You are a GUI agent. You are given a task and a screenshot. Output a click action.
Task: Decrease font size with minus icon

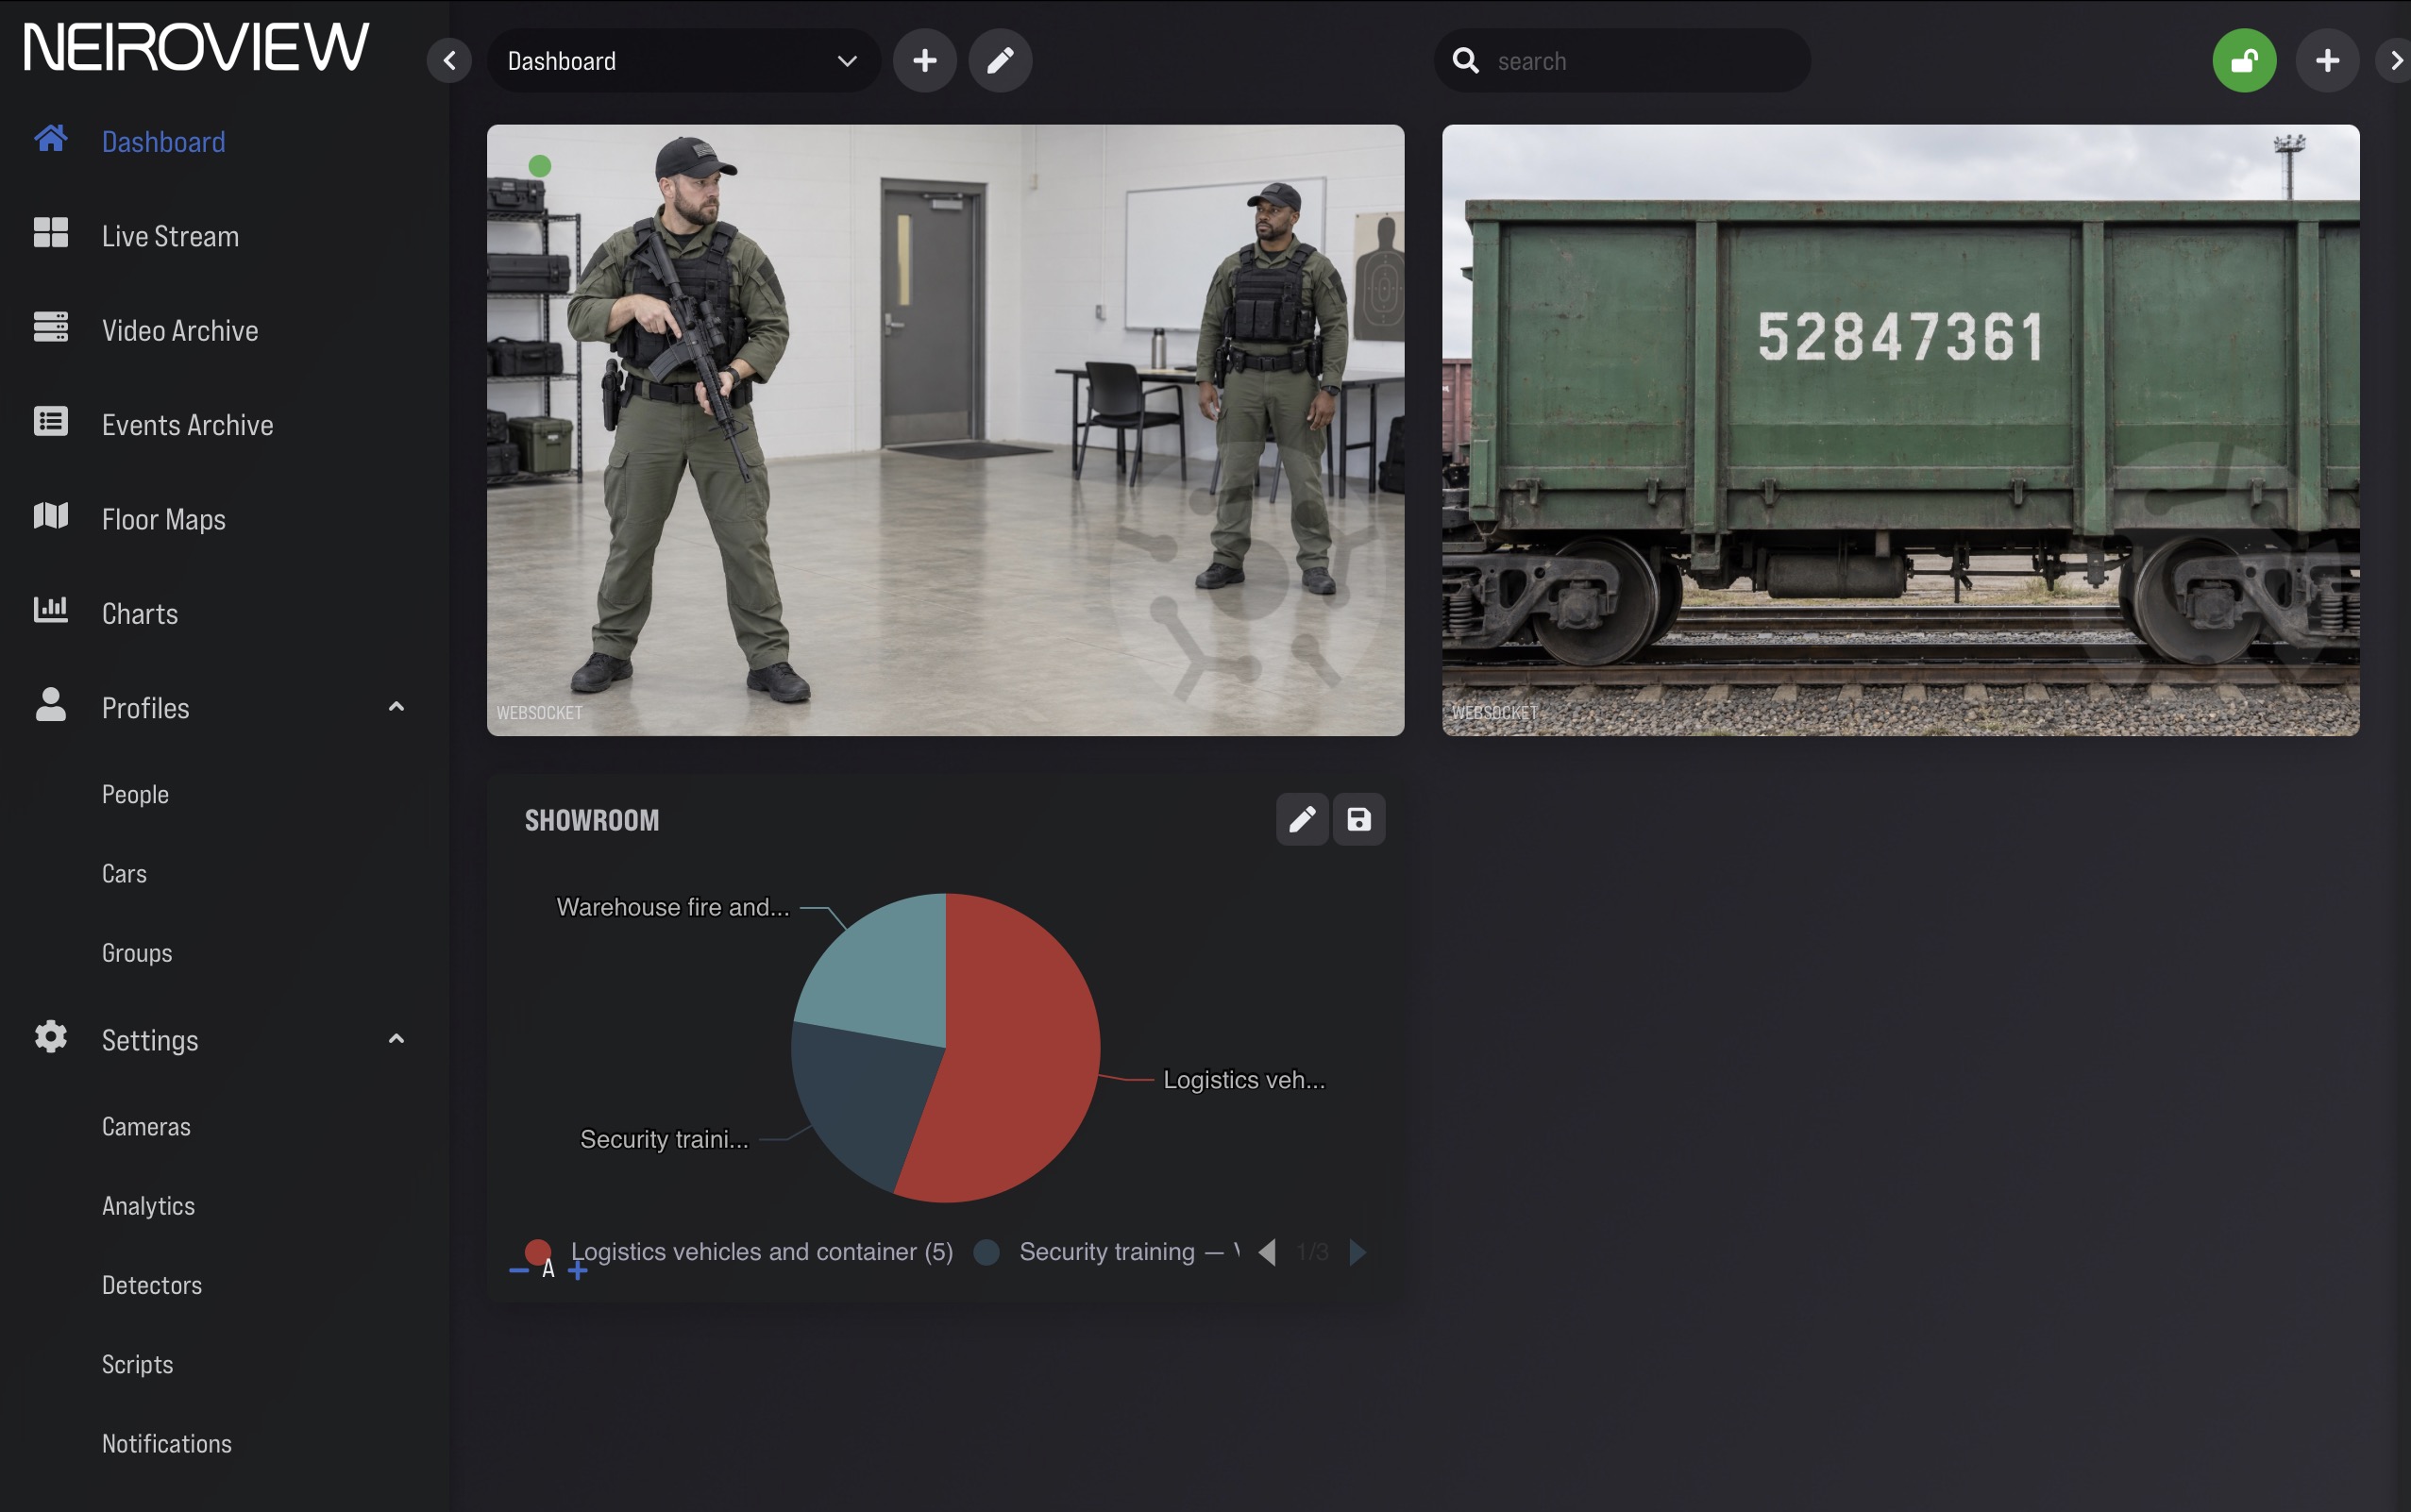tap(519, 1271)
